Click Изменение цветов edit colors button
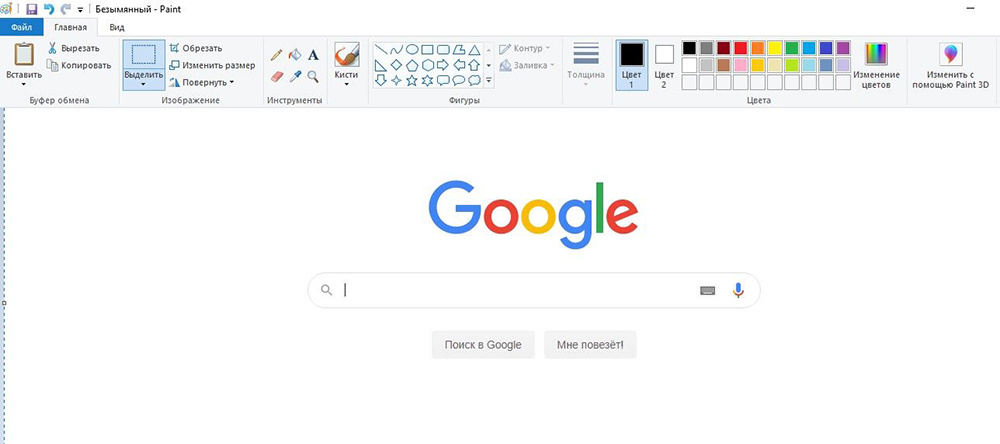 point(876,65)
